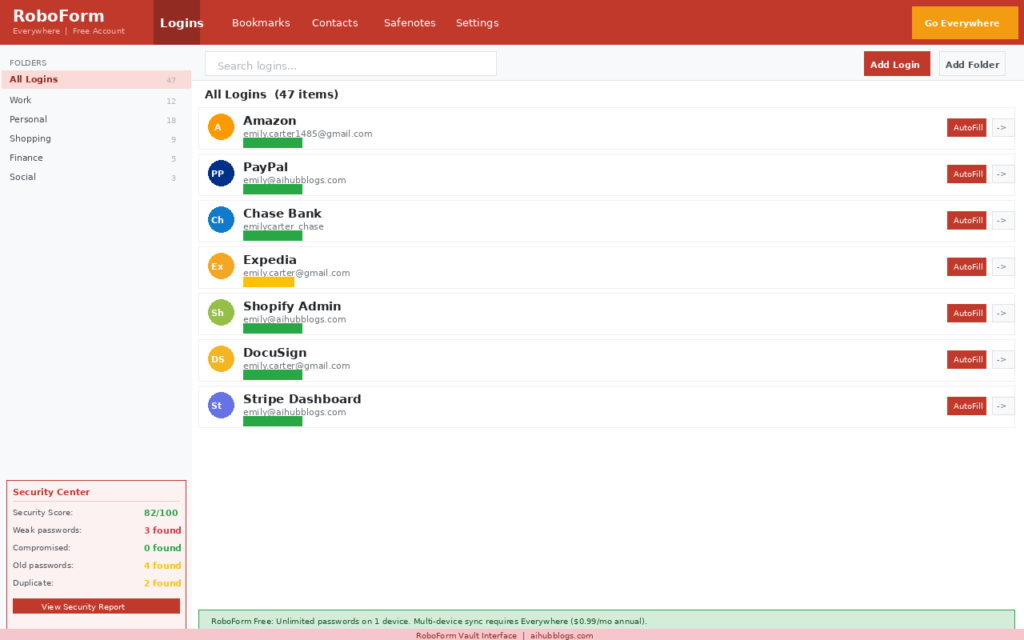AutoFill the Expedia login
Viewport: 1024px width, 640px height.
[967, 266]
